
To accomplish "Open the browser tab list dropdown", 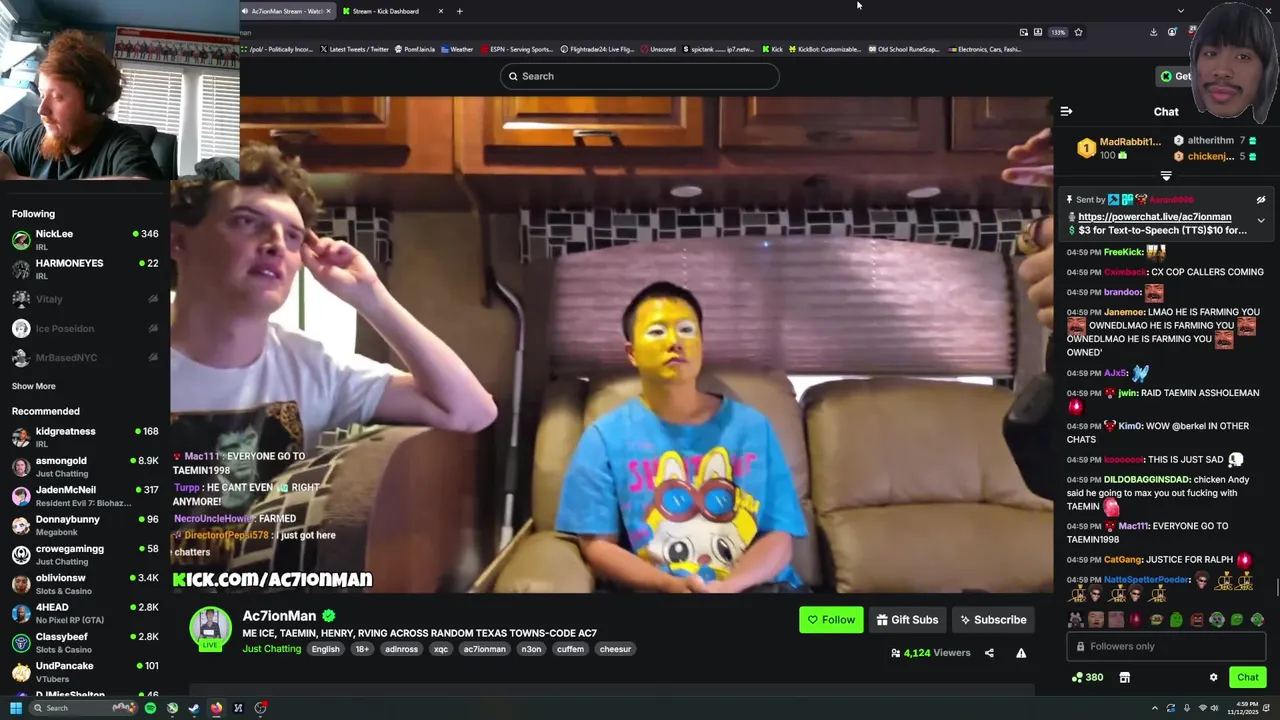I will (x=1180, y=11).
